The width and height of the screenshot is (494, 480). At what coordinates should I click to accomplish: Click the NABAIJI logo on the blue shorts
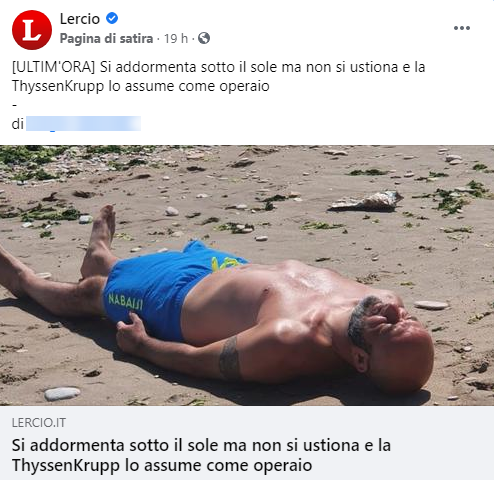[x=125, y=302]
